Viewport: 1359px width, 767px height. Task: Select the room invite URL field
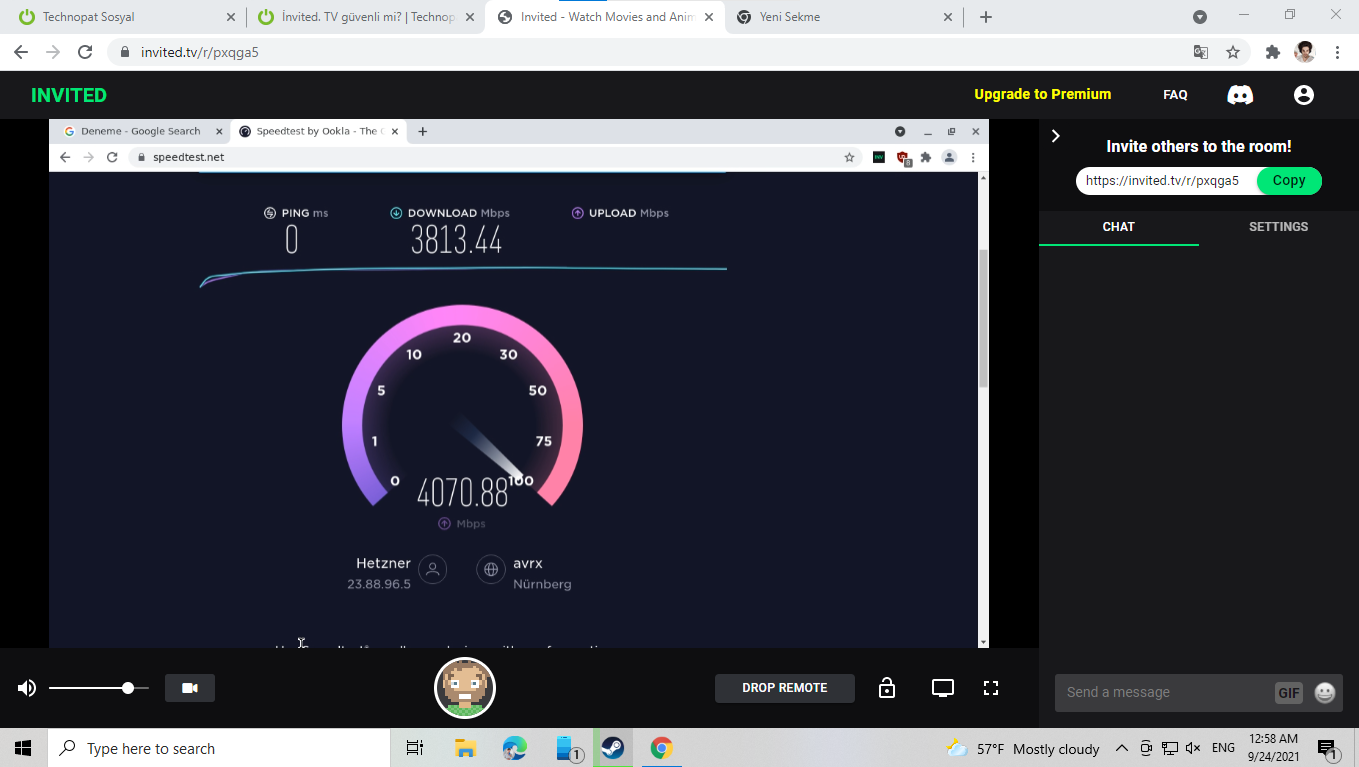[1166, 181]
